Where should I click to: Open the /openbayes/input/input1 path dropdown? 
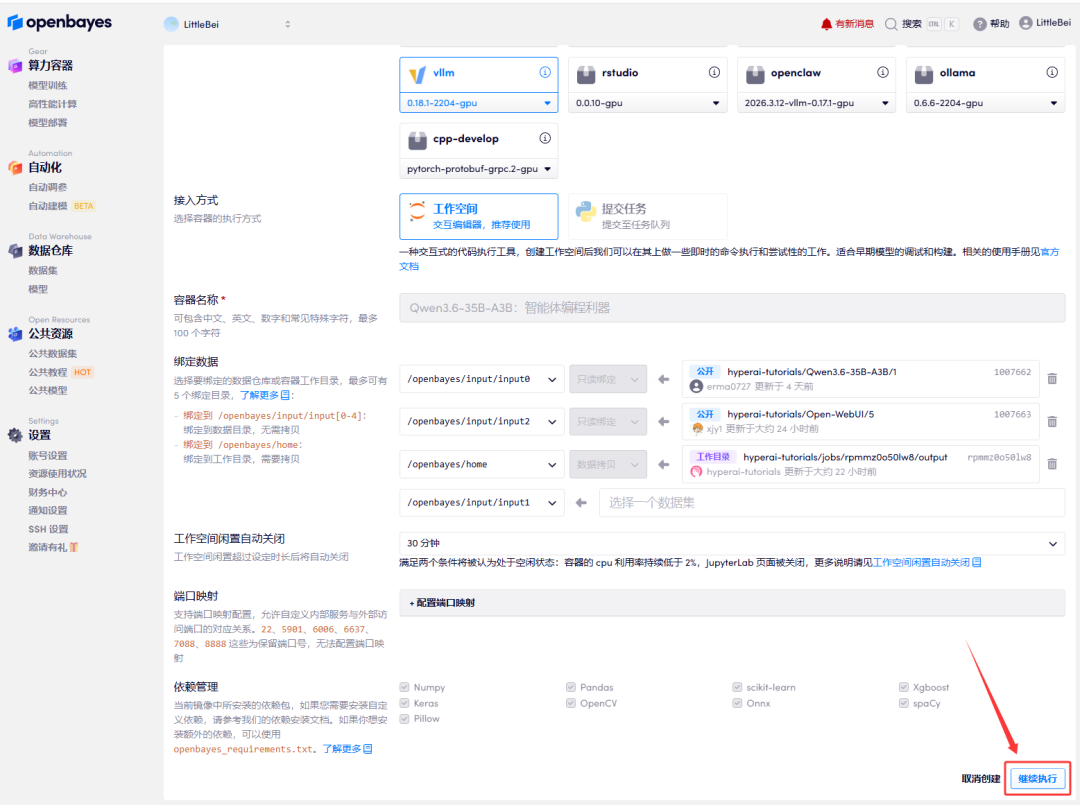point(481,503)
